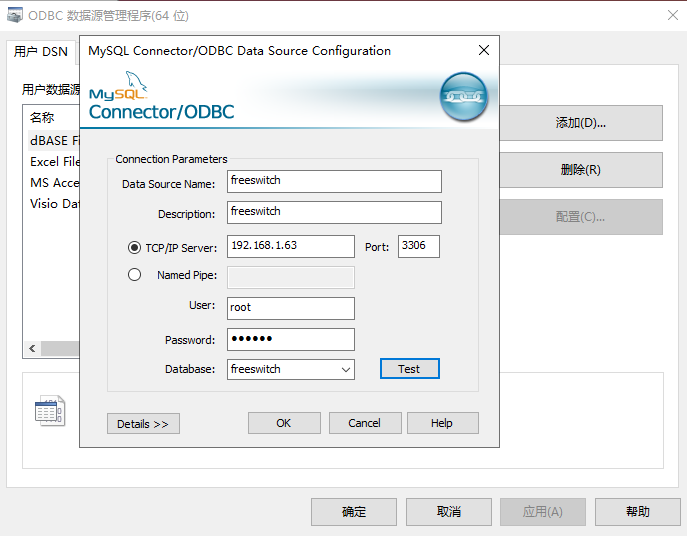Viewport: 687px width, 536px height.
Task: Select the Excel Files data source row
Action: tap(53, 162)
